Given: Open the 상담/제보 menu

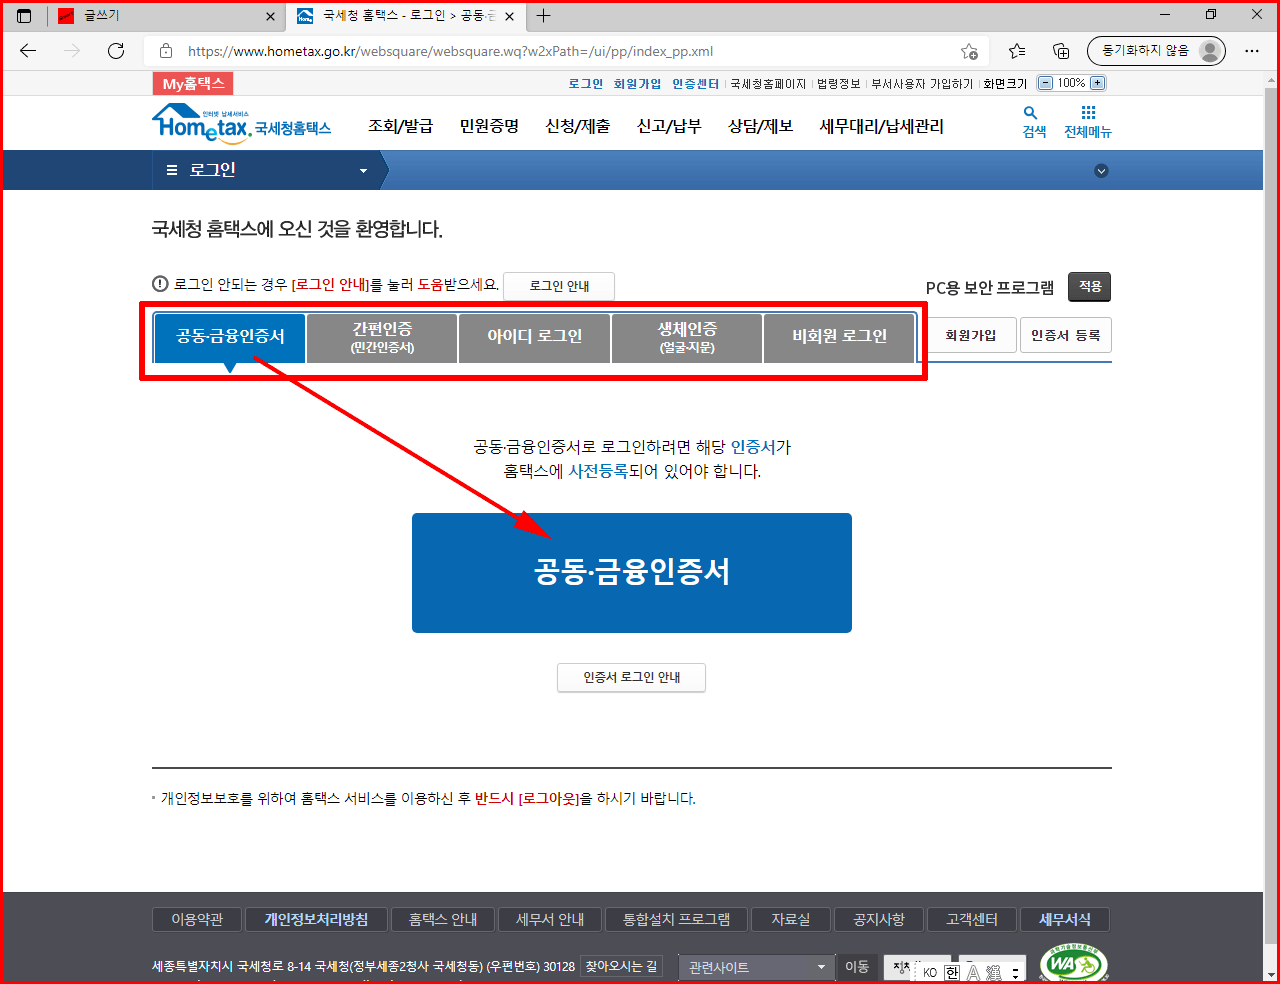Looking at the screenshot, I should pos(760,126).
